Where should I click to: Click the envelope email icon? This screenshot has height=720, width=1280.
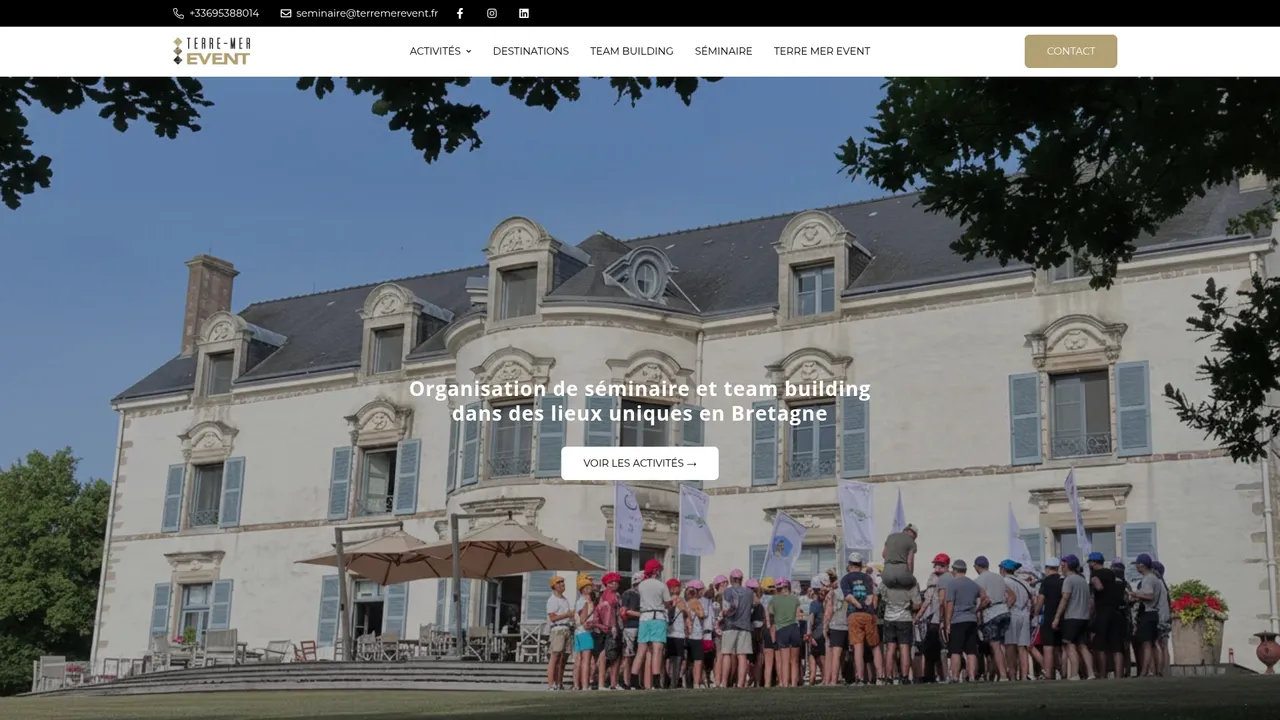[286, 13]
